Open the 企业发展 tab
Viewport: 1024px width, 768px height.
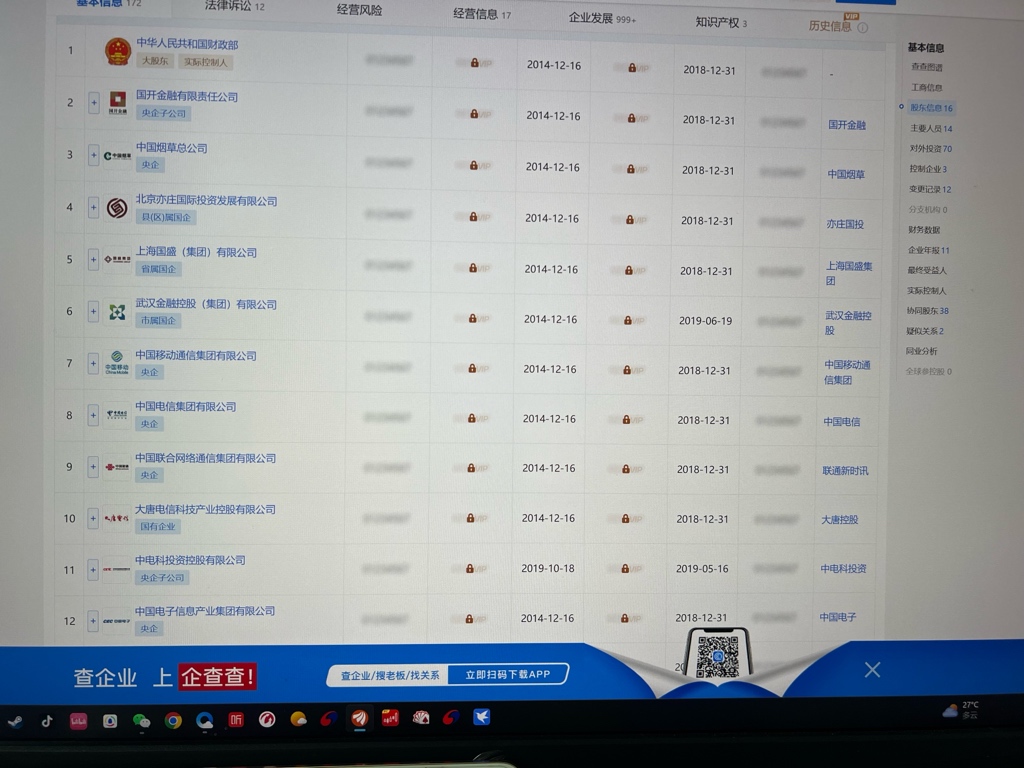coord(601,18)
